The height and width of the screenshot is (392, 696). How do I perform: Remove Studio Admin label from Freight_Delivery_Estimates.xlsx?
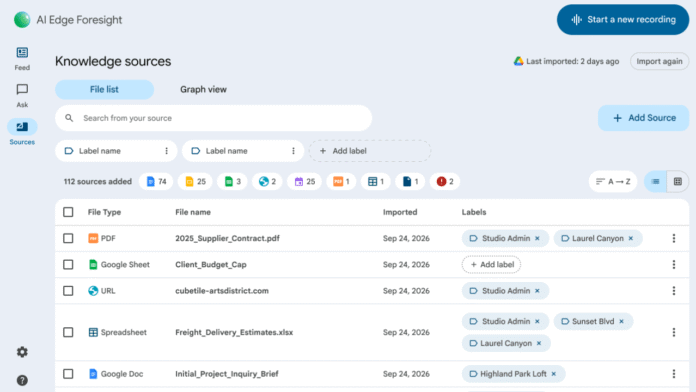(x=538, y=321)
